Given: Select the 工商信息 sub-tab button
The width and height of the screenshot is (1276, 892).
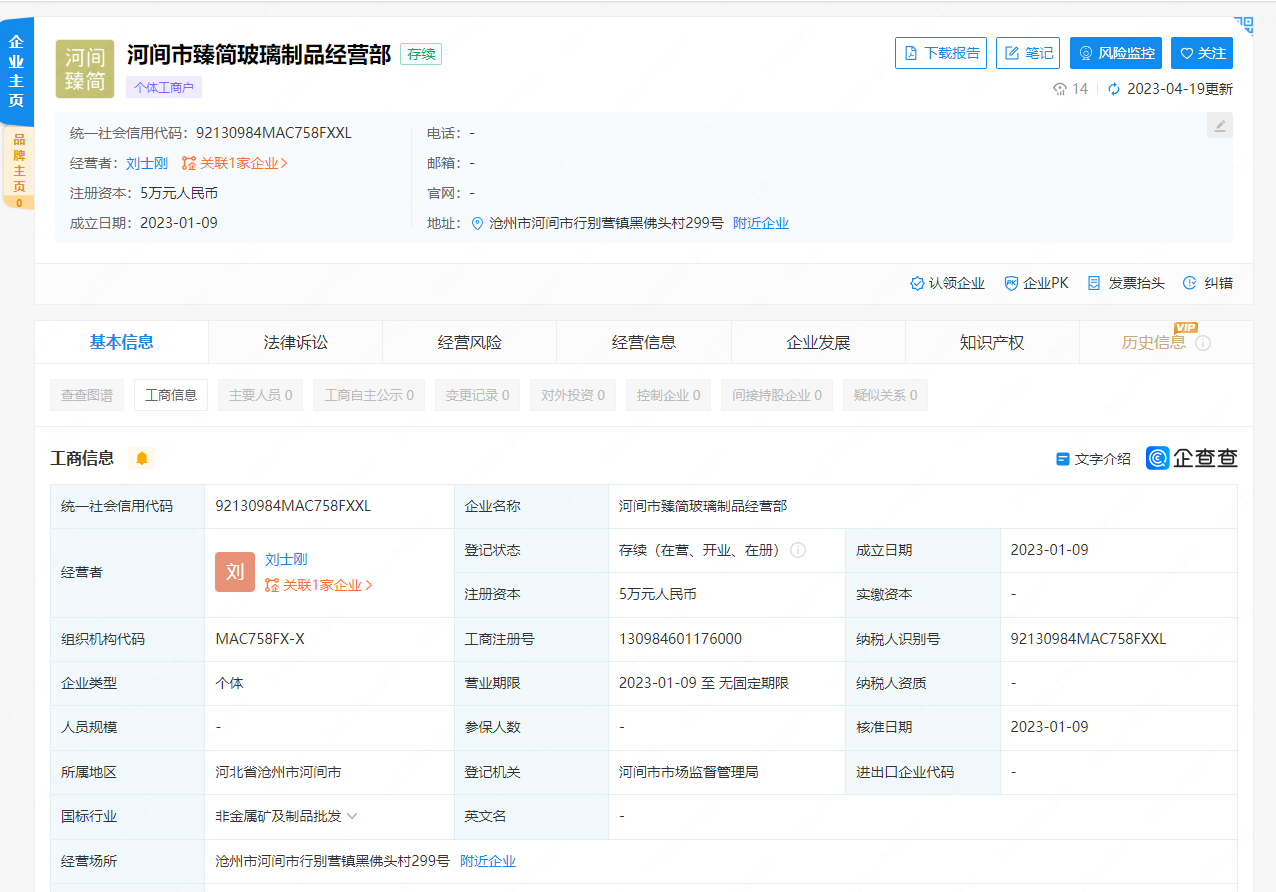Looking at the screenshot, I should point(171,395).
